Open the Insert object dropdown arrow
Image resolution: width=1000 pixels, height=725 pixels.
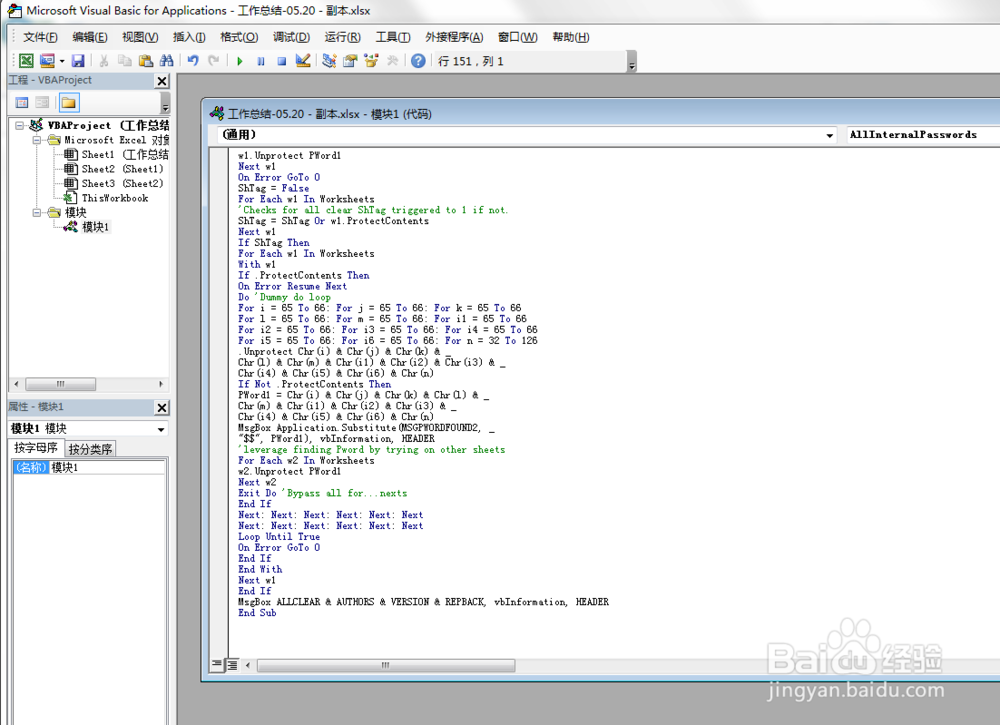[x=62, y=61]
